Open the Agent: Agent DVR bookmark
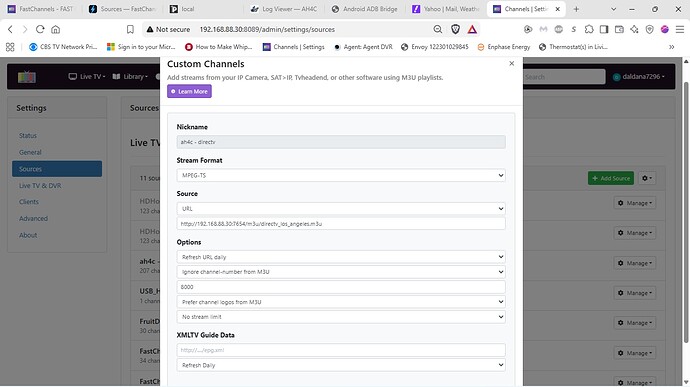The width and height of the screenshot is (690, 387). coord(363,47)
